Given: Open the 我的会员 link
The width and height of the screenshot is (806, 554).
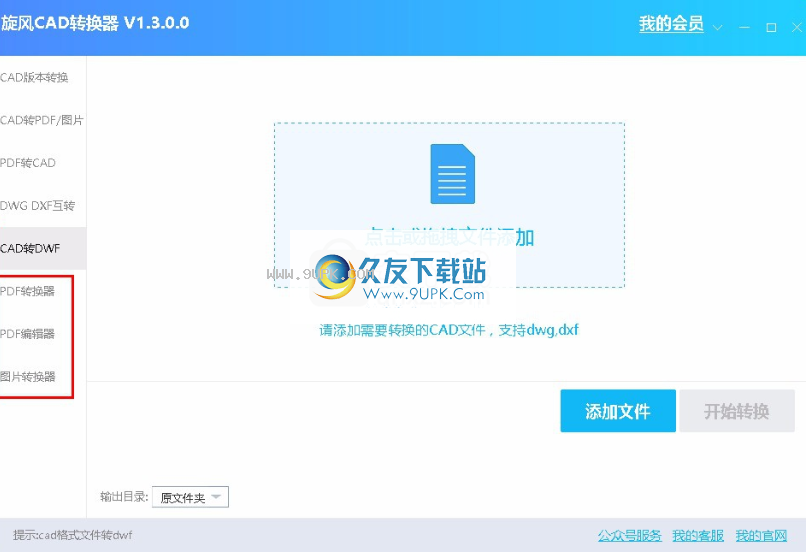Looking at the screenshot, I should (671, 24).
